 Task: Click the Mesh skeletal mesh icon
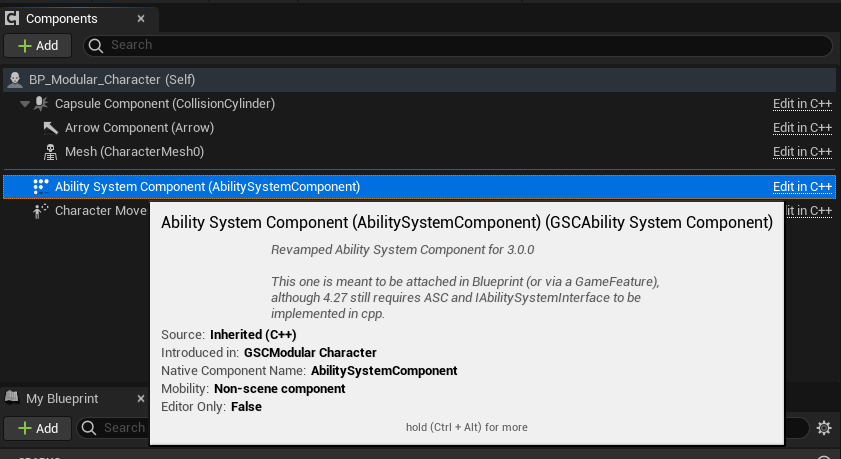51,152
